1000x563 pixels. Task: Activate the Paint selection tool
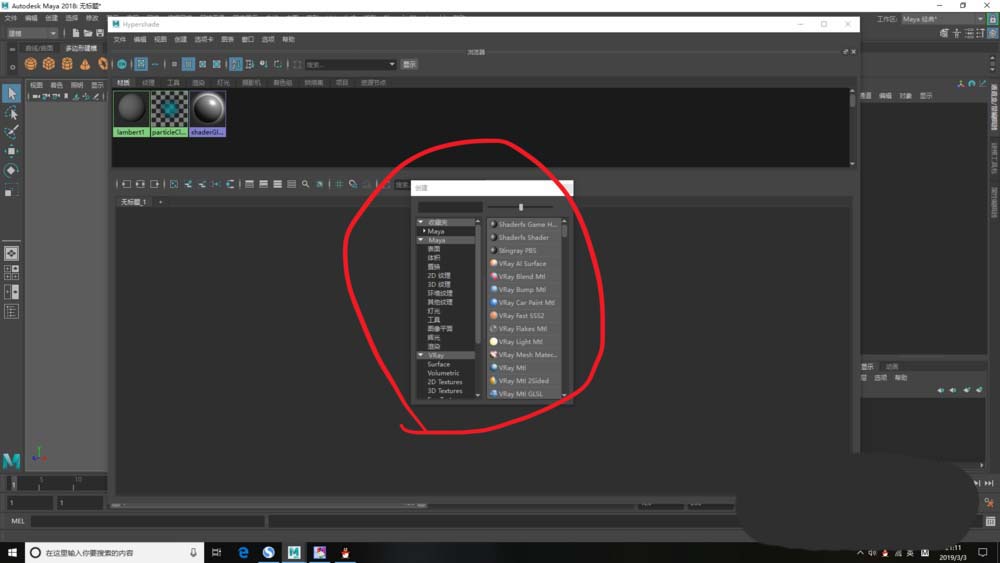[x=11, y=132]
